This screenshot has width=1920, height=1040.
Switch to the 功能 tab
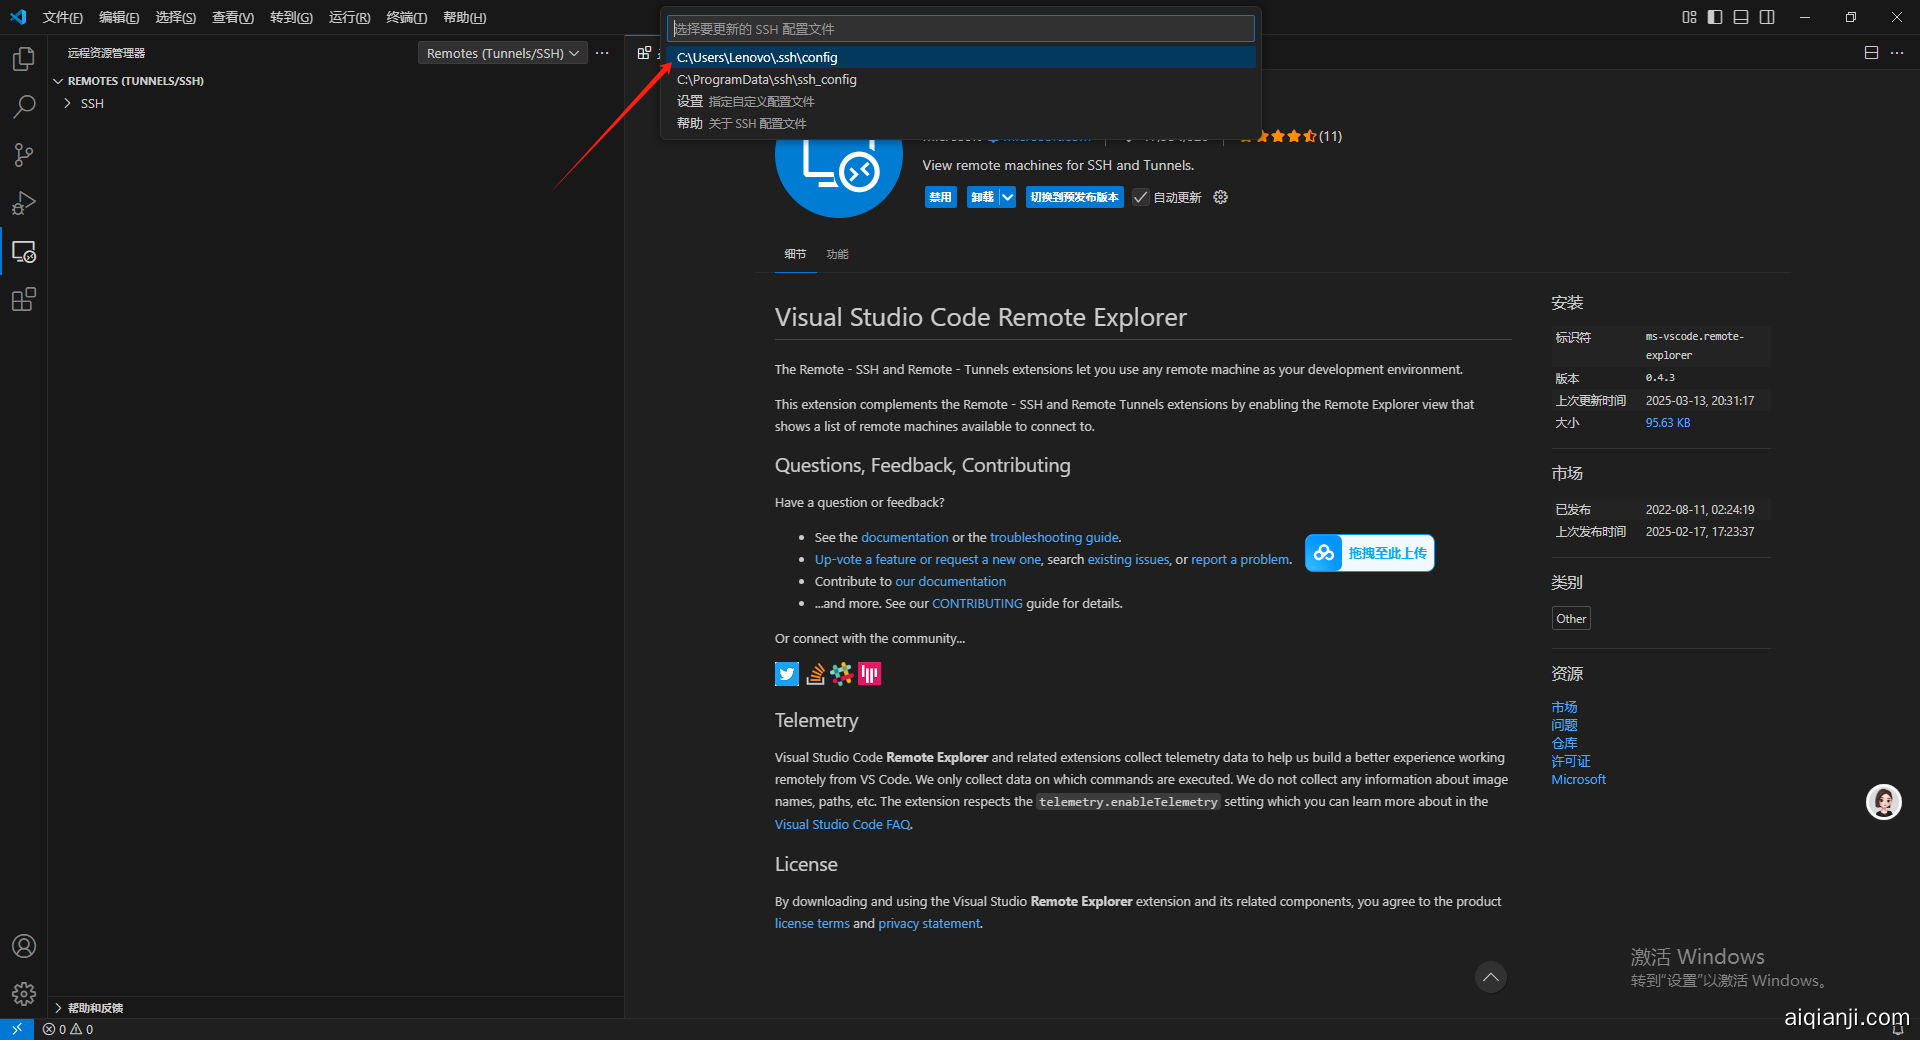837,254
